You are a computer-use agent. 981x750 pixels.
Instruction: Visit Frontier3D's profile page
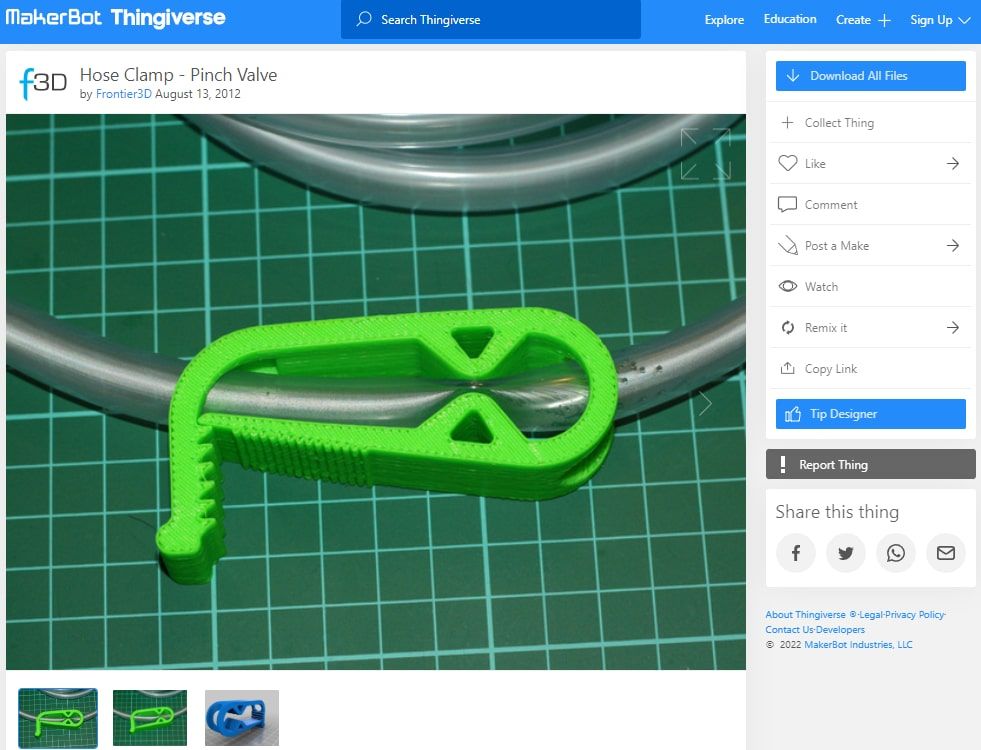tap(122, 93)
